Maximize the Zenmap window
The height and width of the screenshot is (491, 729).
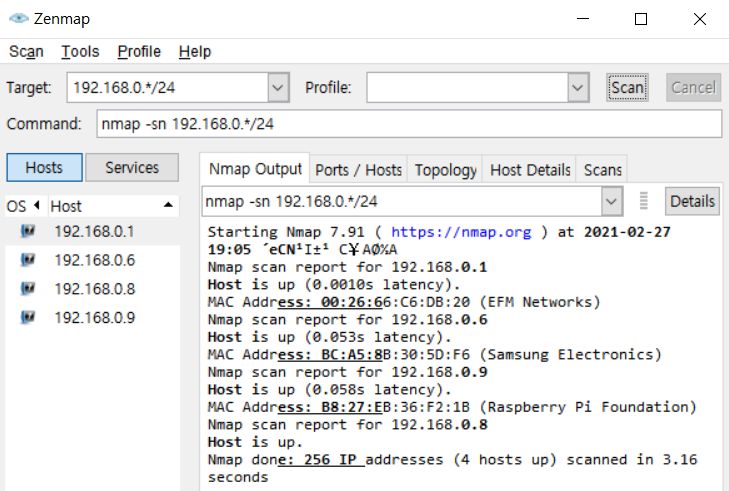(641, 19)
